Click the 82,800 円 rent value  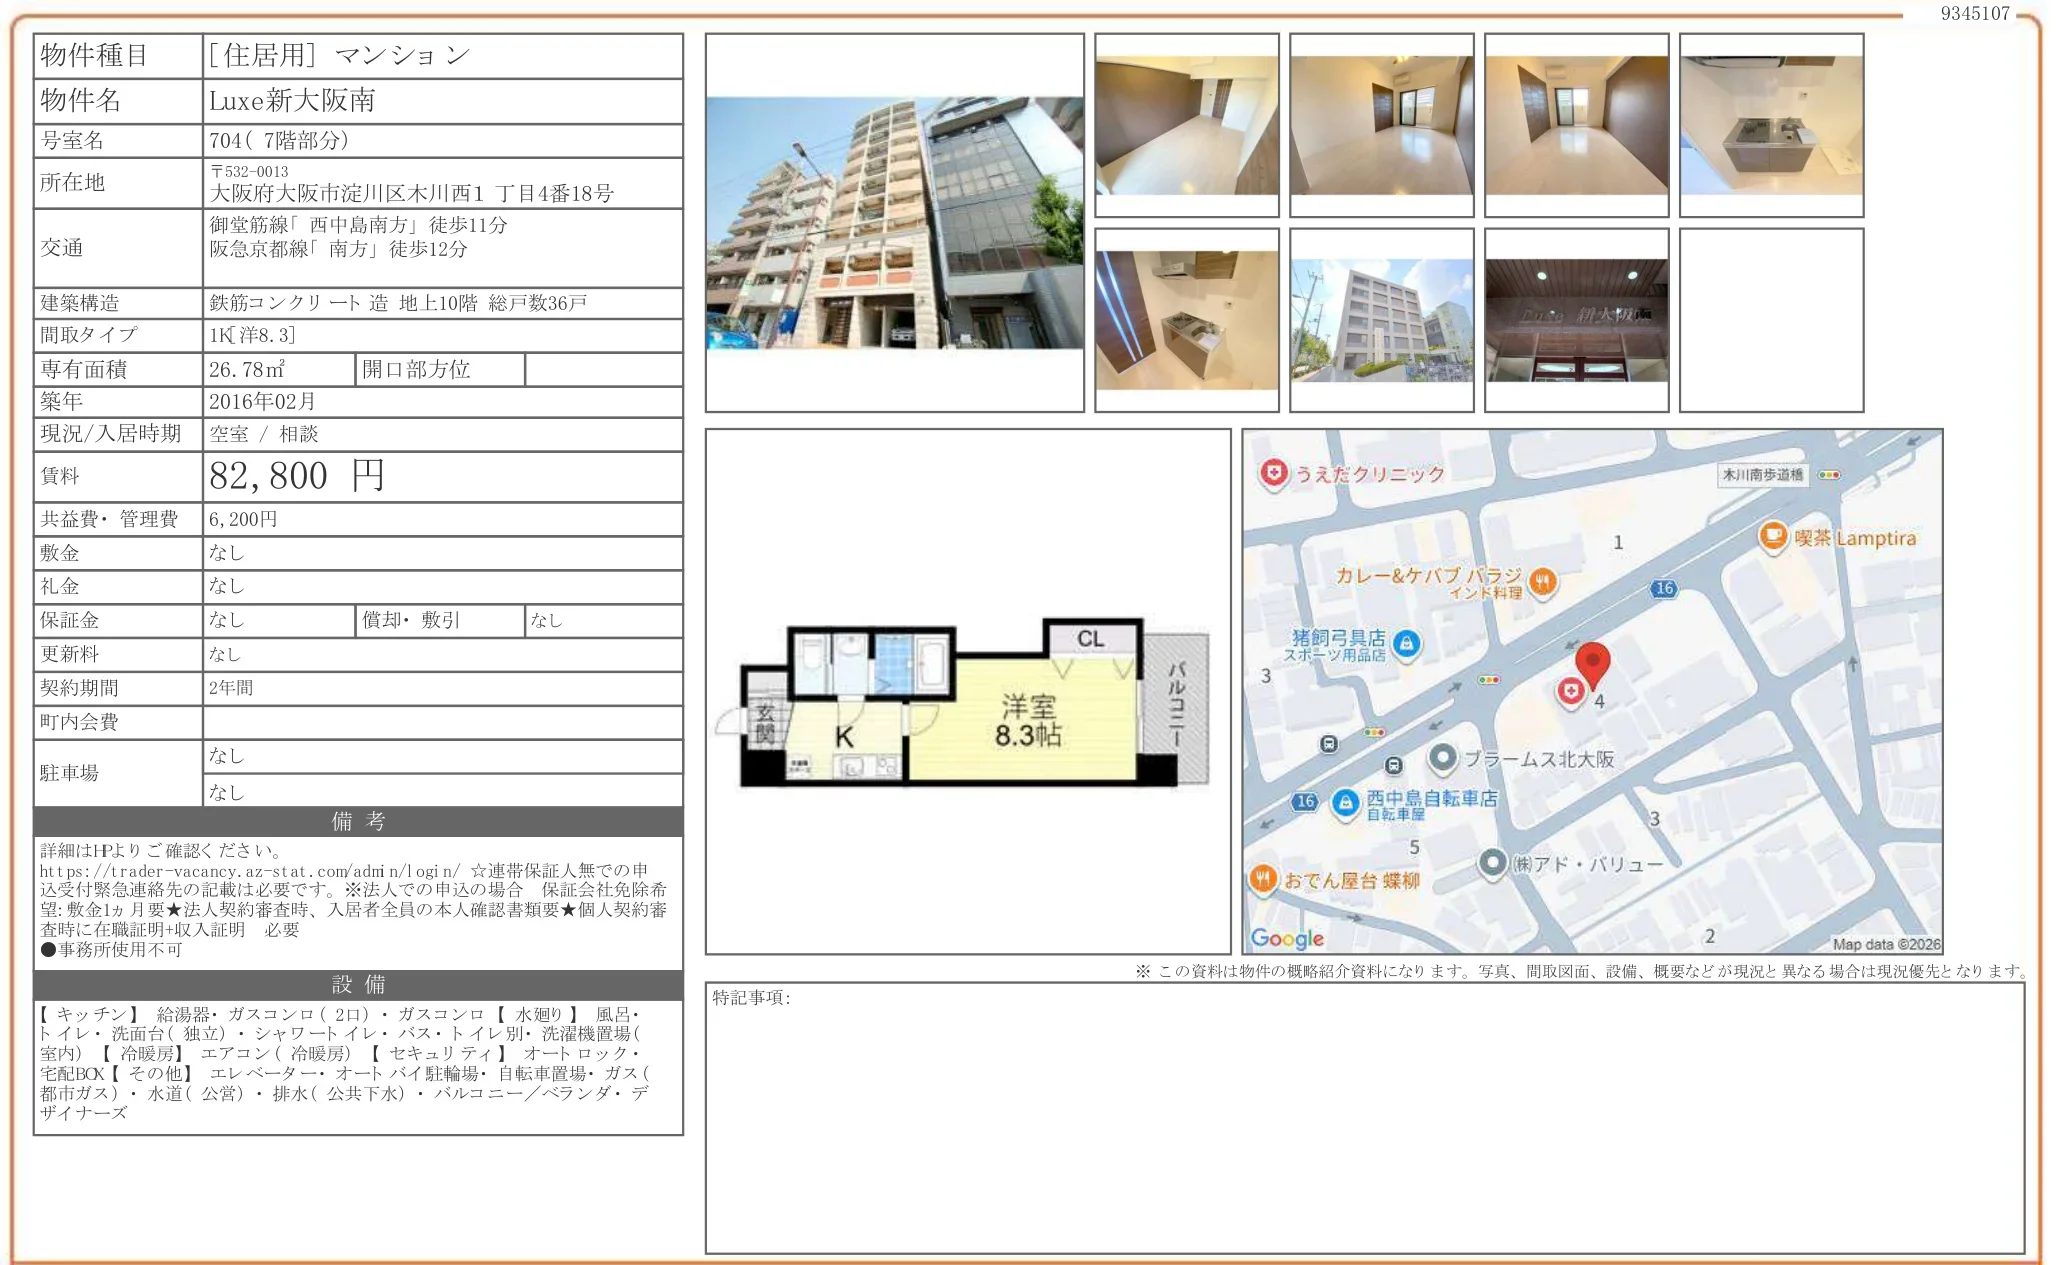tap(296, 476)
